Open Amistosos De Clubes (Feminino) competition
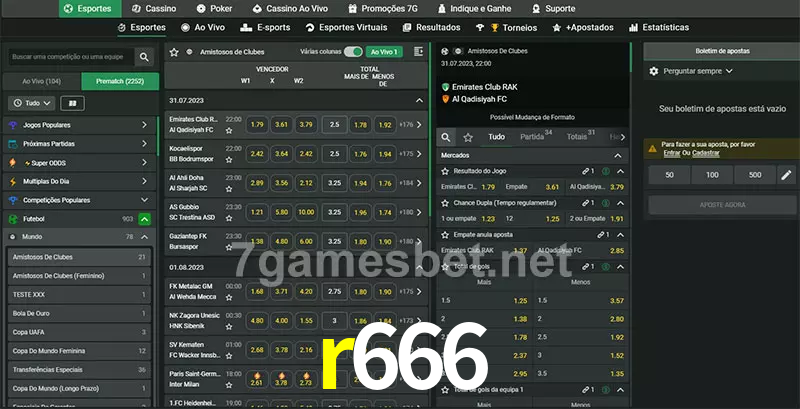The width and height of the screenshot is (800, 409). pos(79,276)
